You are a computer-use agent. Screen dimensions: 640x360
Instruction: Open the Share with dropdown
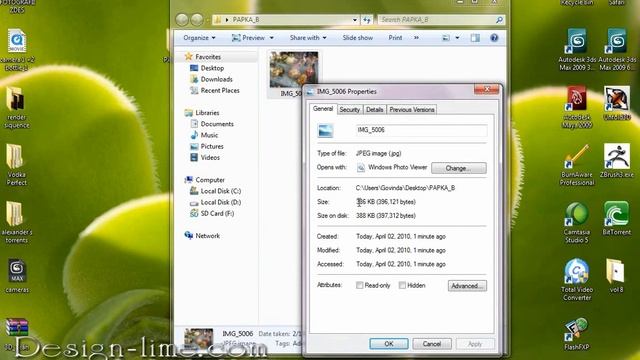308,38
